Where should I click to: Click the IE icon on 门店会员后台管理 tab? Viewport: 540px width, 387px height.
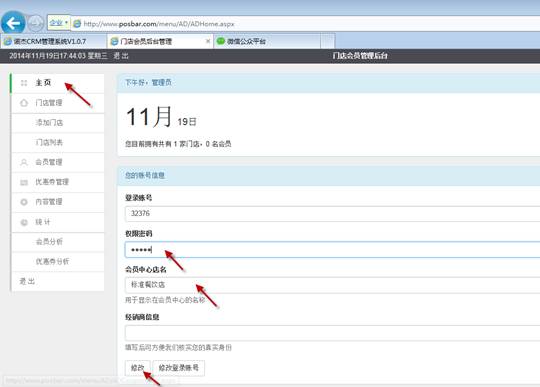(x=114, y=42)
